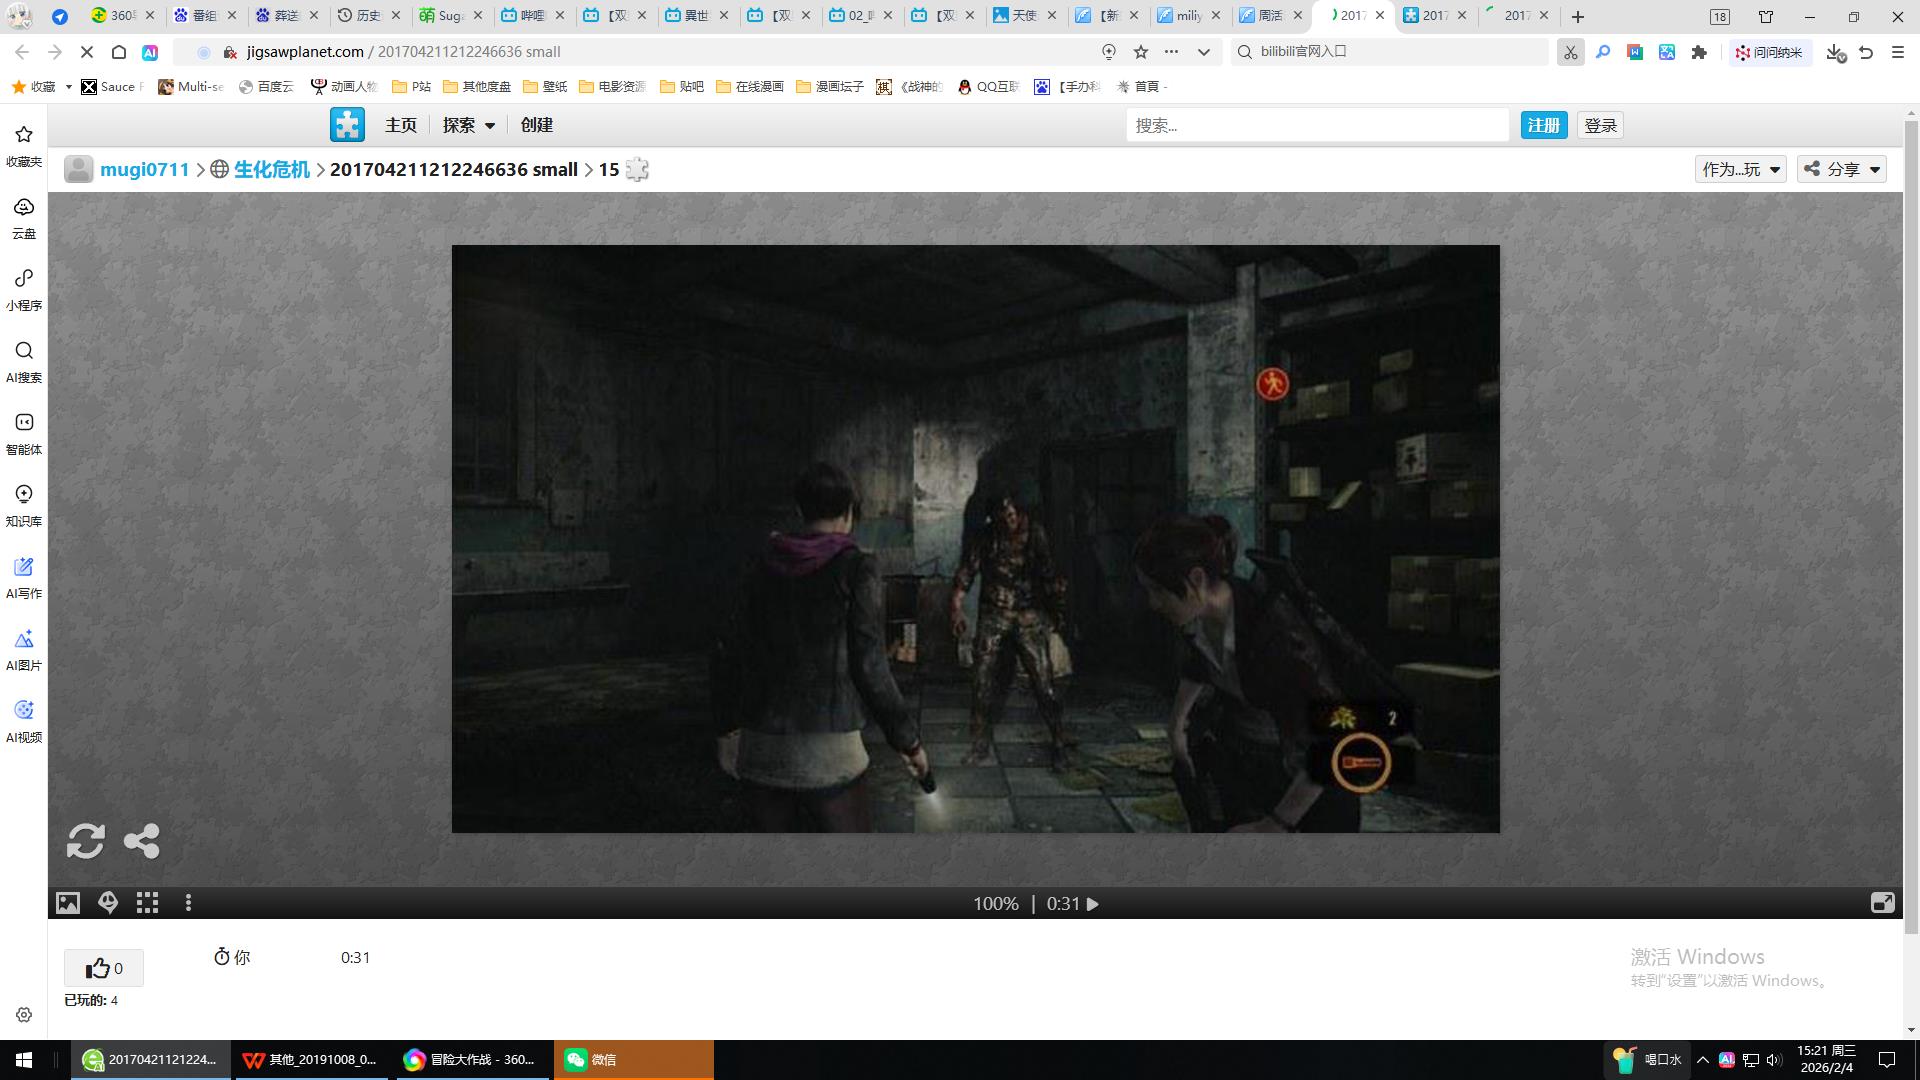Click the ghost image icon in bottom toolbar

(108, 903)
